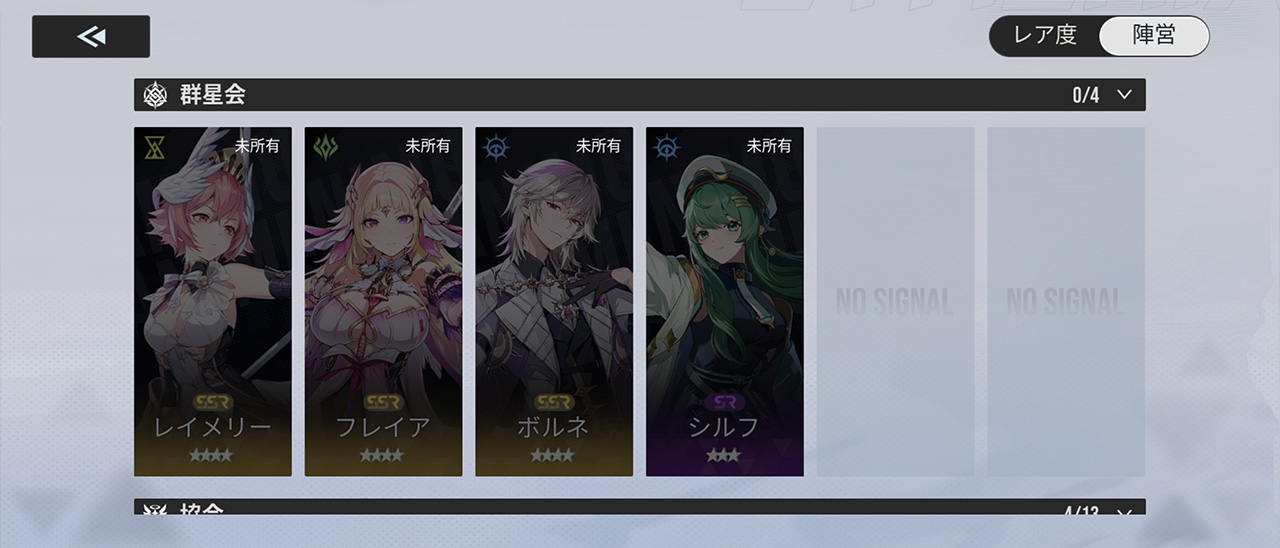Switch sorting to 陣営

tap(1154, 35)
